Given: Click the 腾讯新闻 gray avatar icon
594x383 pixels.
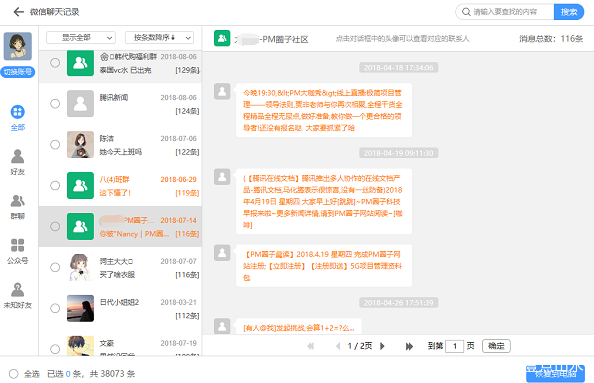Looking at the screenshot, I should pyautogui.click(x=80, y=103).
